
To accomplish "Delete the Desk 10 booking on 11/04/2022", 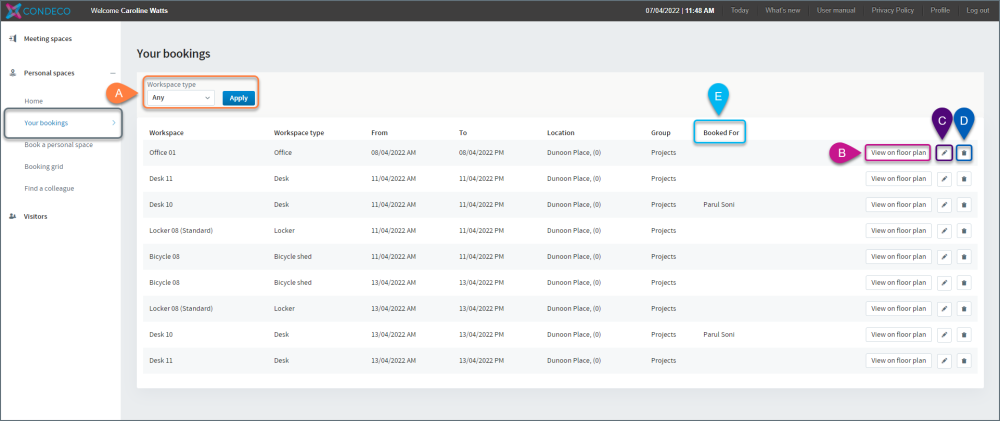I will [964, 205].
